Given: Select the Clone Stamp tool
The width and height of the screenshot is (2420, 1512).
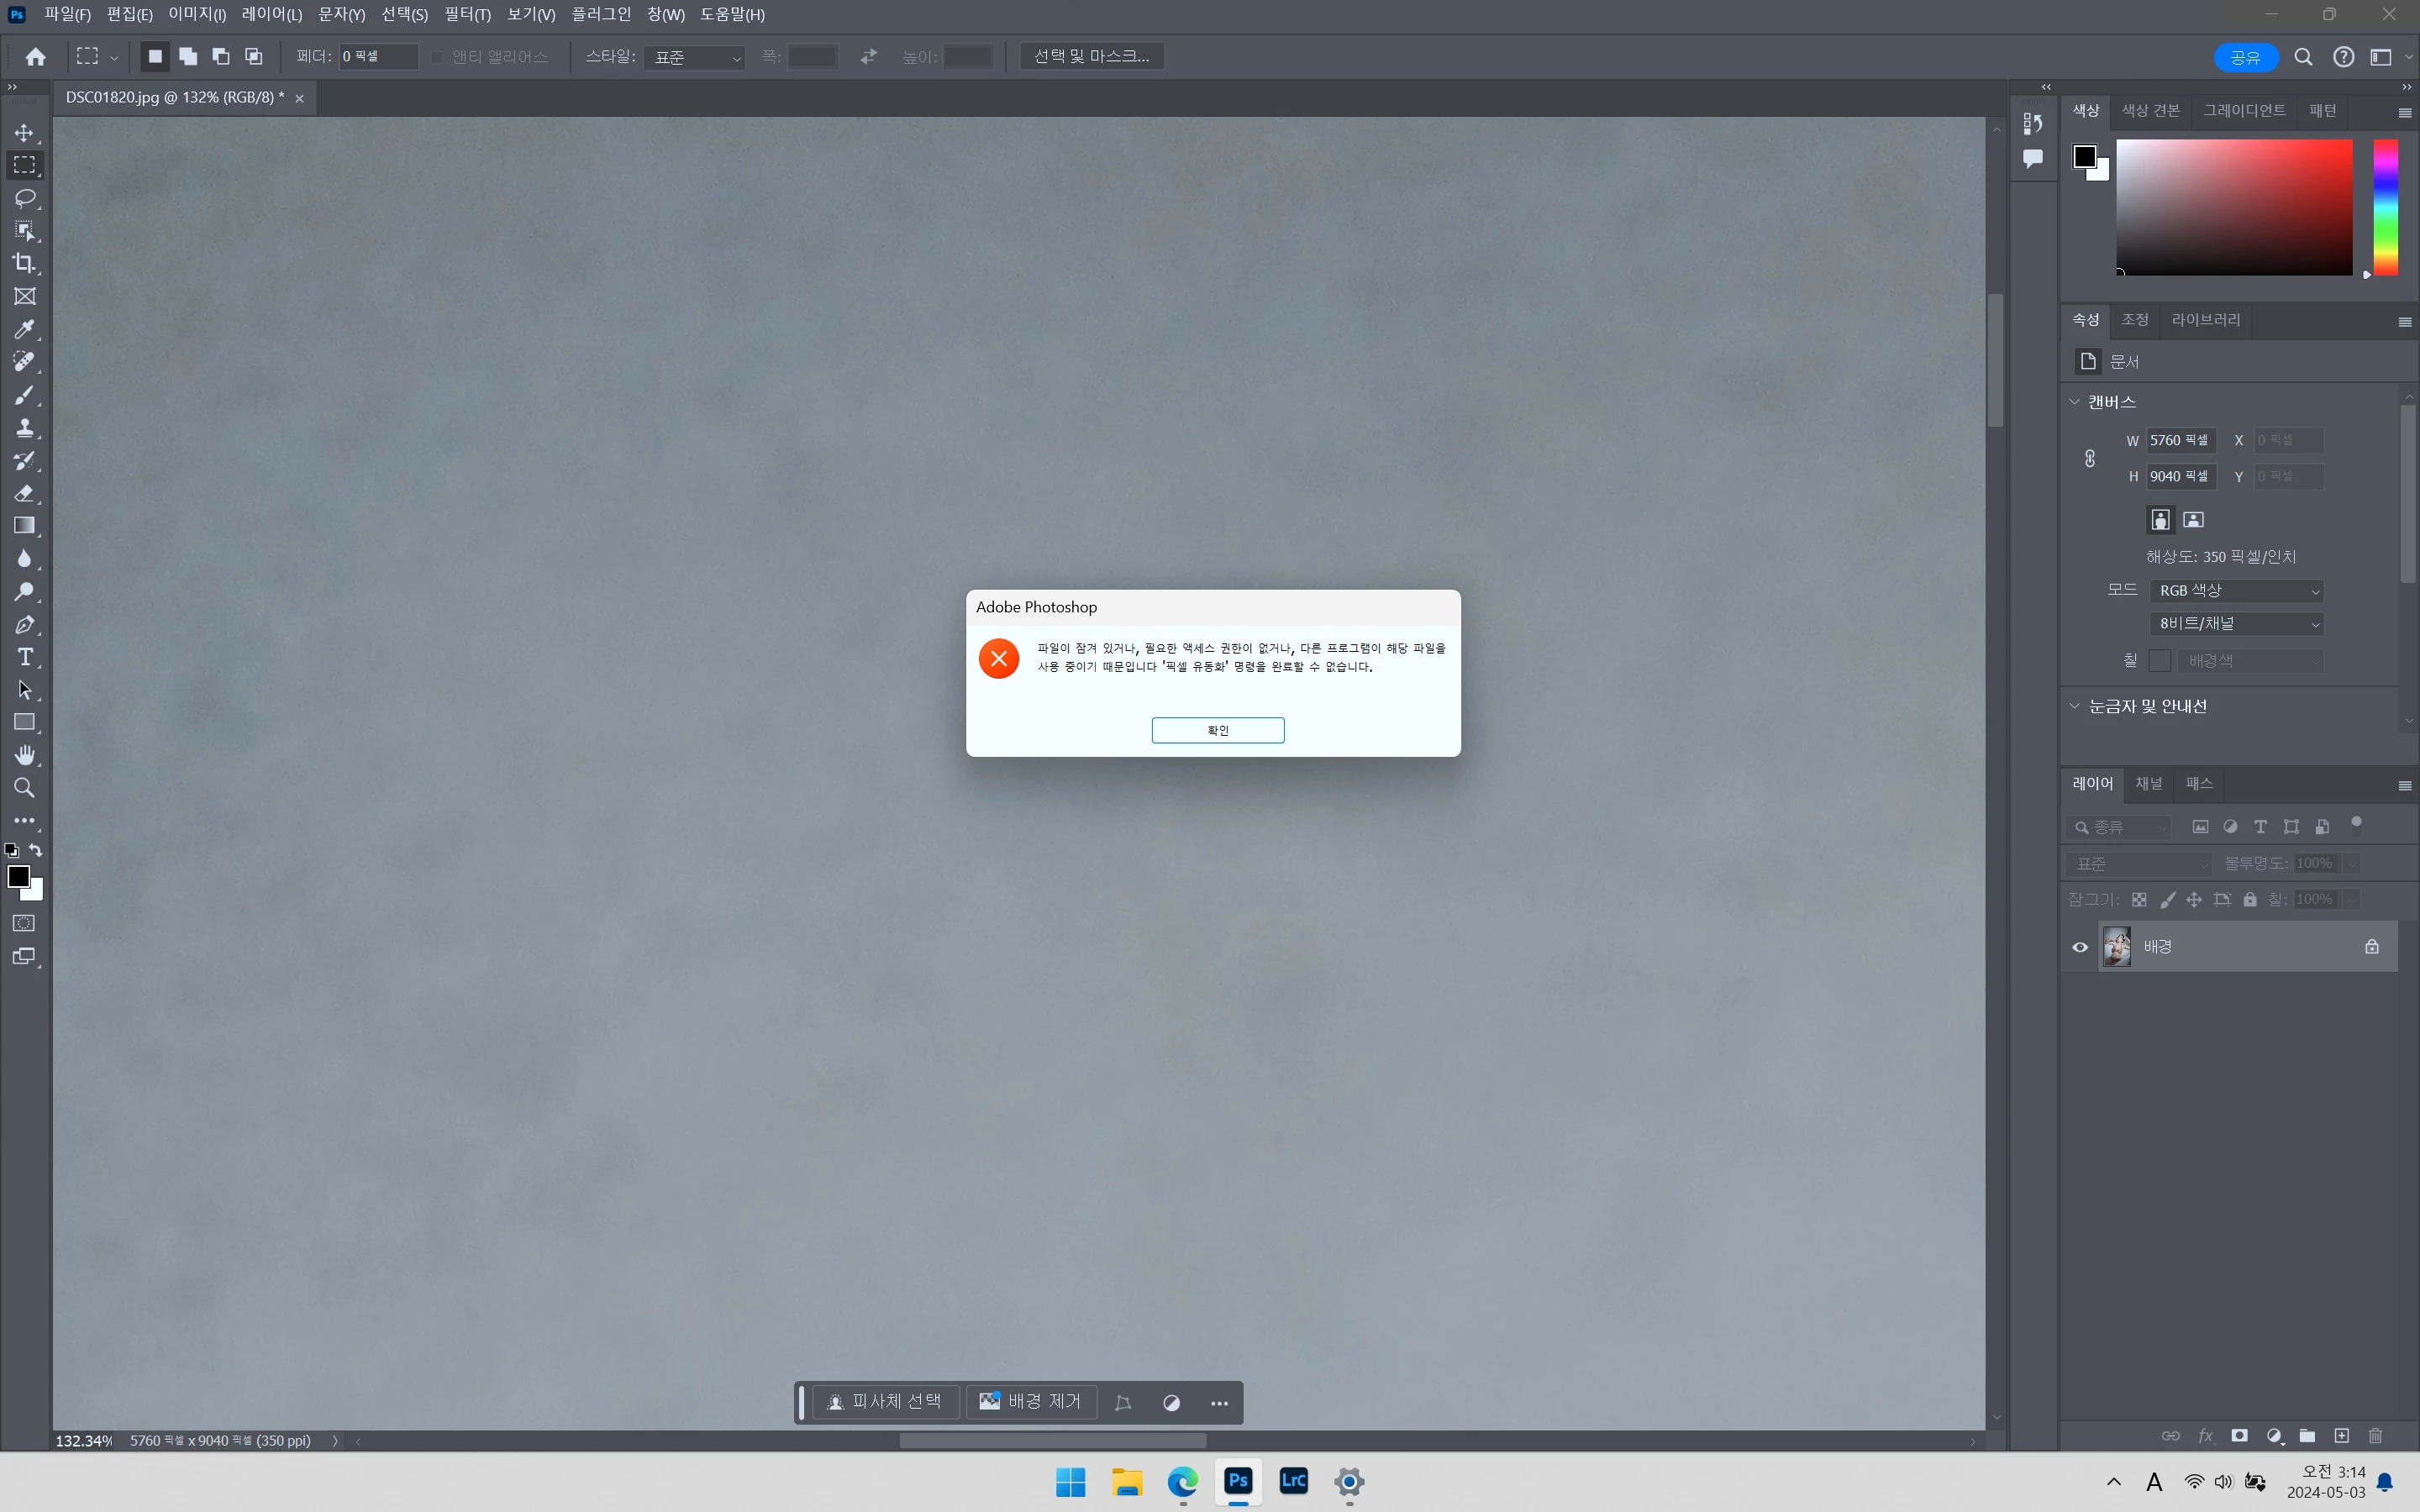Looking at the screenshot, I should 24,428.
